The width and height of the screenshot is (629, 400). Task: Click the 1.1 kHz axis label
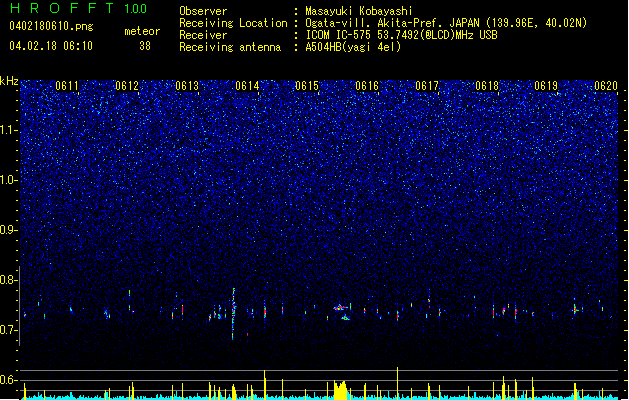9,130
